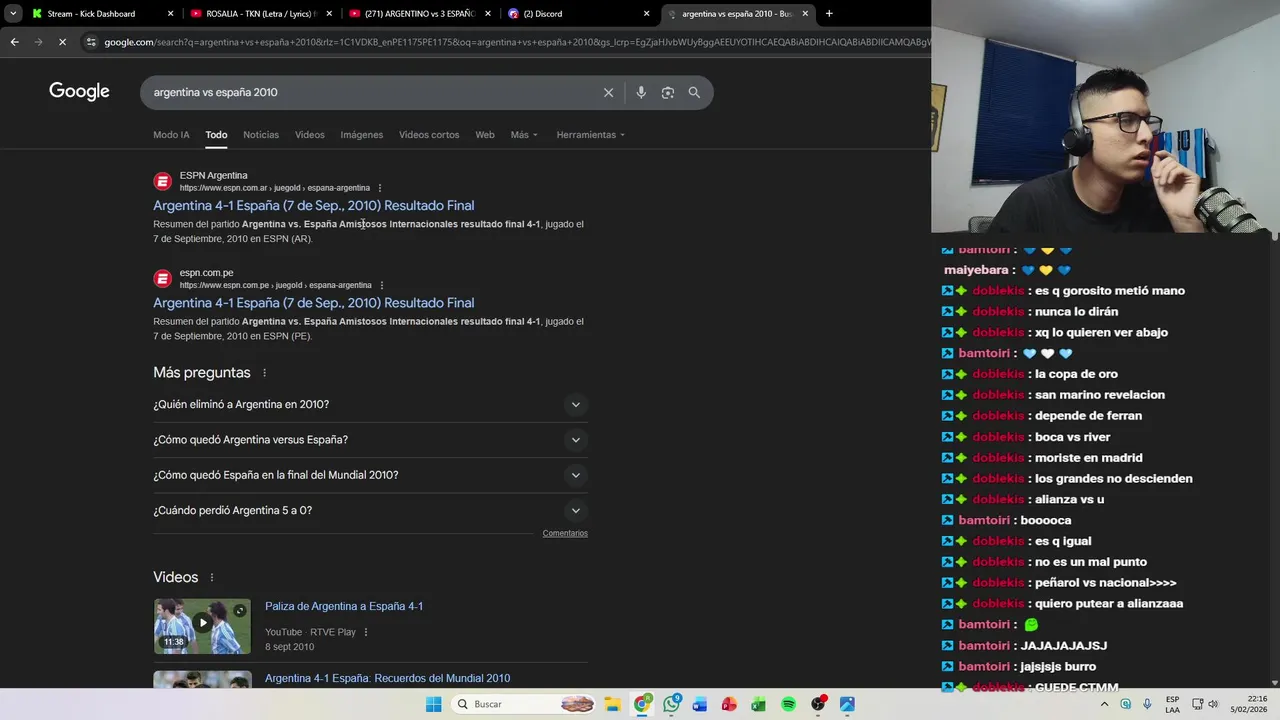Open the Más search filter dropdown

524,135
